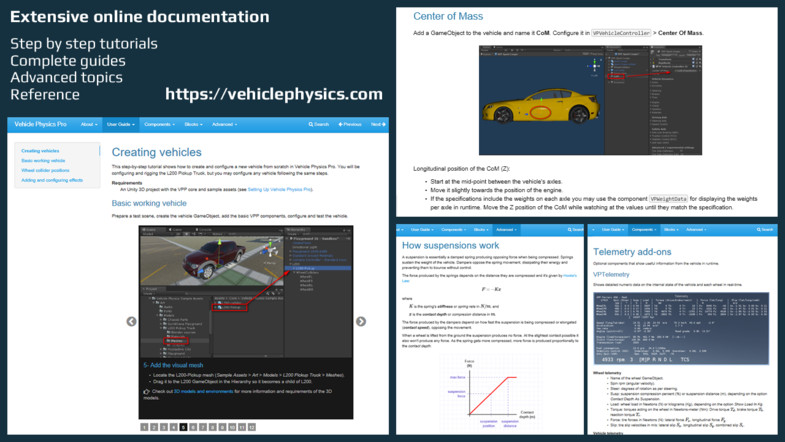The image size is (785, 442).
Task: Select 'Wheel collider positions' in sidebar
Action: tap(45, 170)
